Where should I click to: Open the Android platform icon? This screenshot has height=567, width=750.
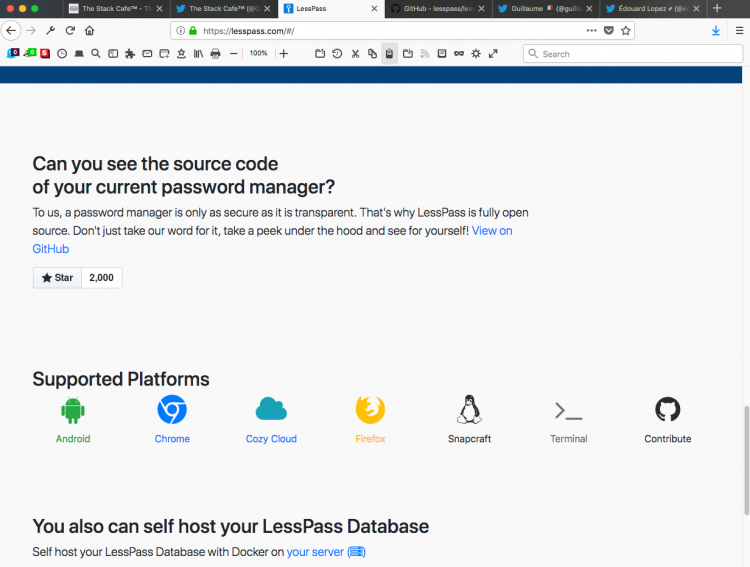pyautogui.click(x=73, y=410)
